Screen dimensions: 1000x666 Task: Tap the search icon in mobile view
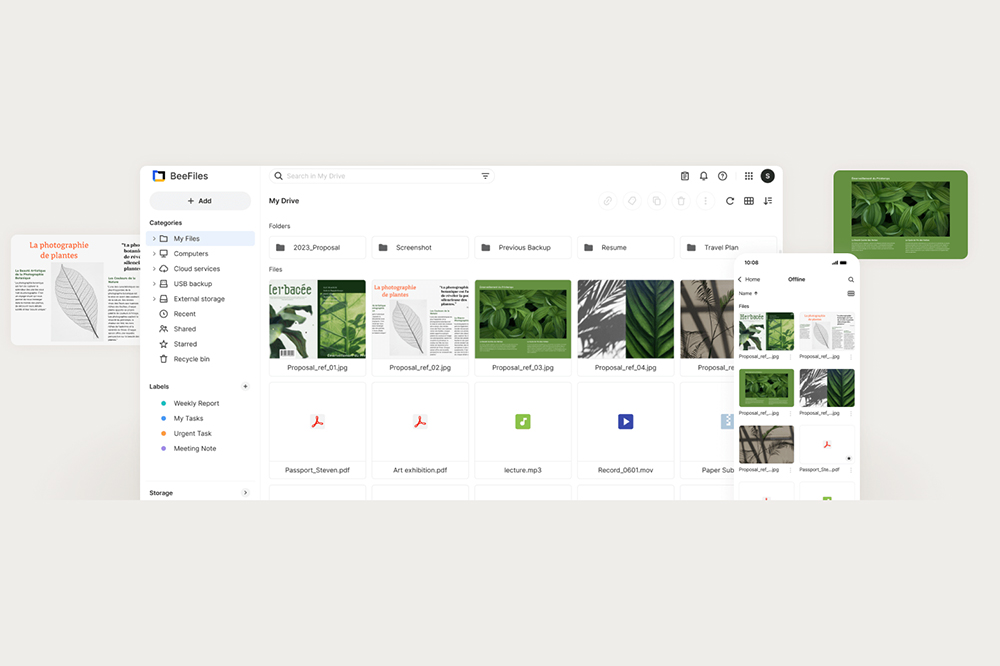[851, 279]
